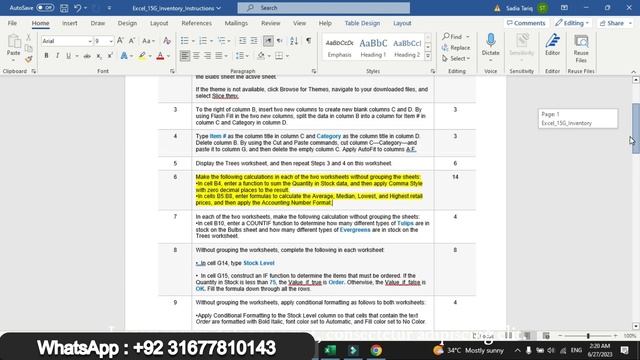This screenshot has height=360, width=640.
Task: Open the File menu tab
Action: pyautogui.click(x=12, y=23)
